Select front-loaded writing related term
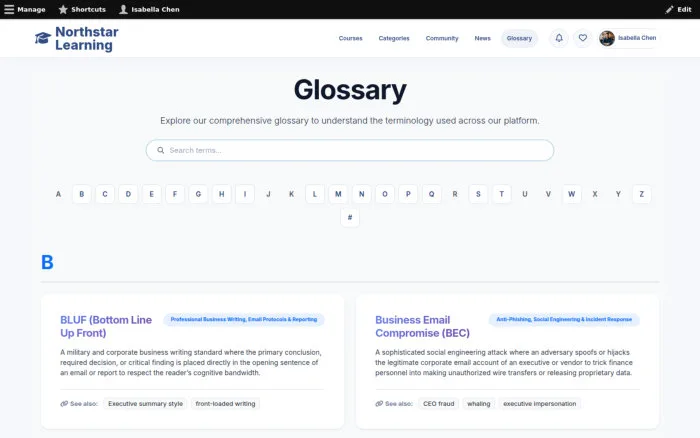 pos(225,404)
